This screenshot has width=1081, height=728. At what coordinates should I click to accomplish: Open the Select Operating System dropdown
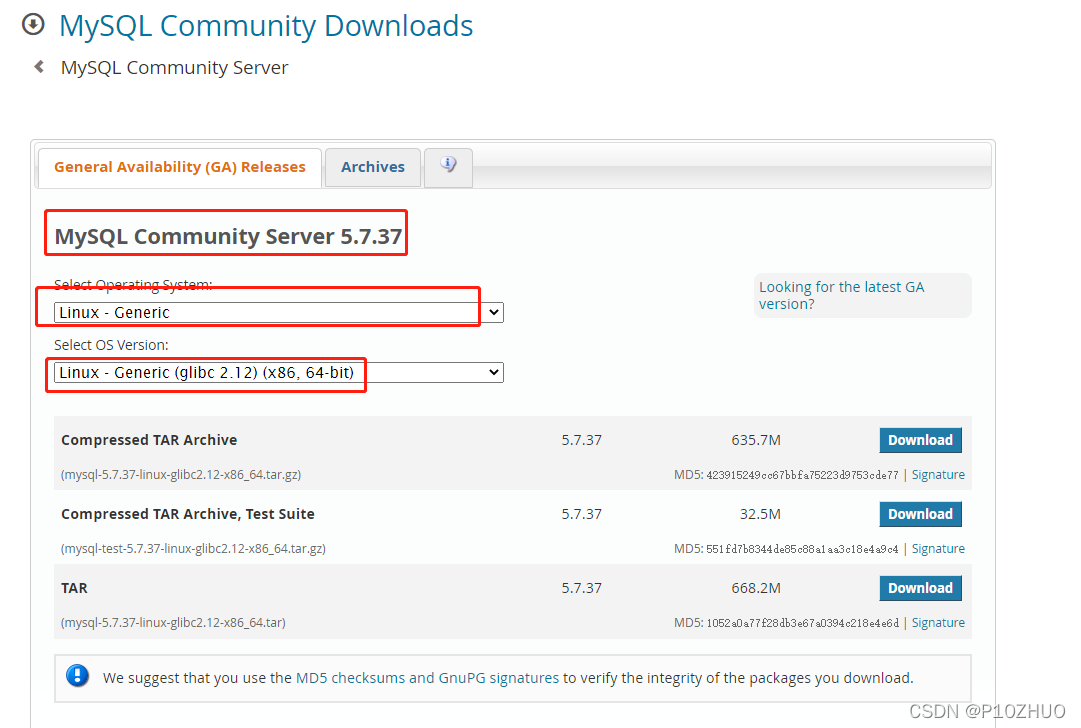click(279, 312)
